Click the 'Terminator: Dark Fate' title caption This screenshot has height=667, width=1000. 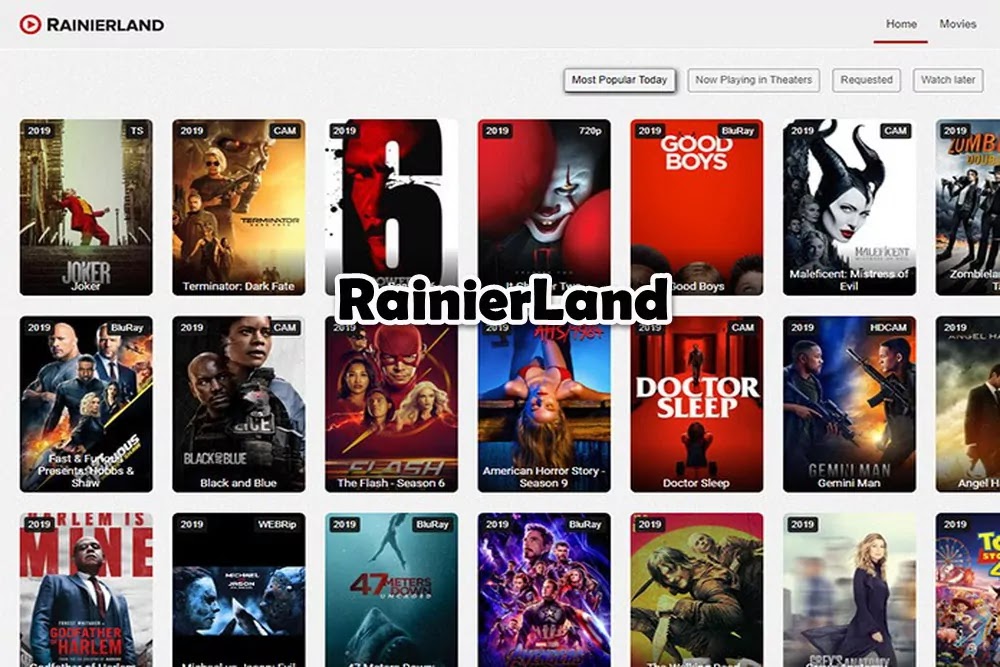coord(239,286)
